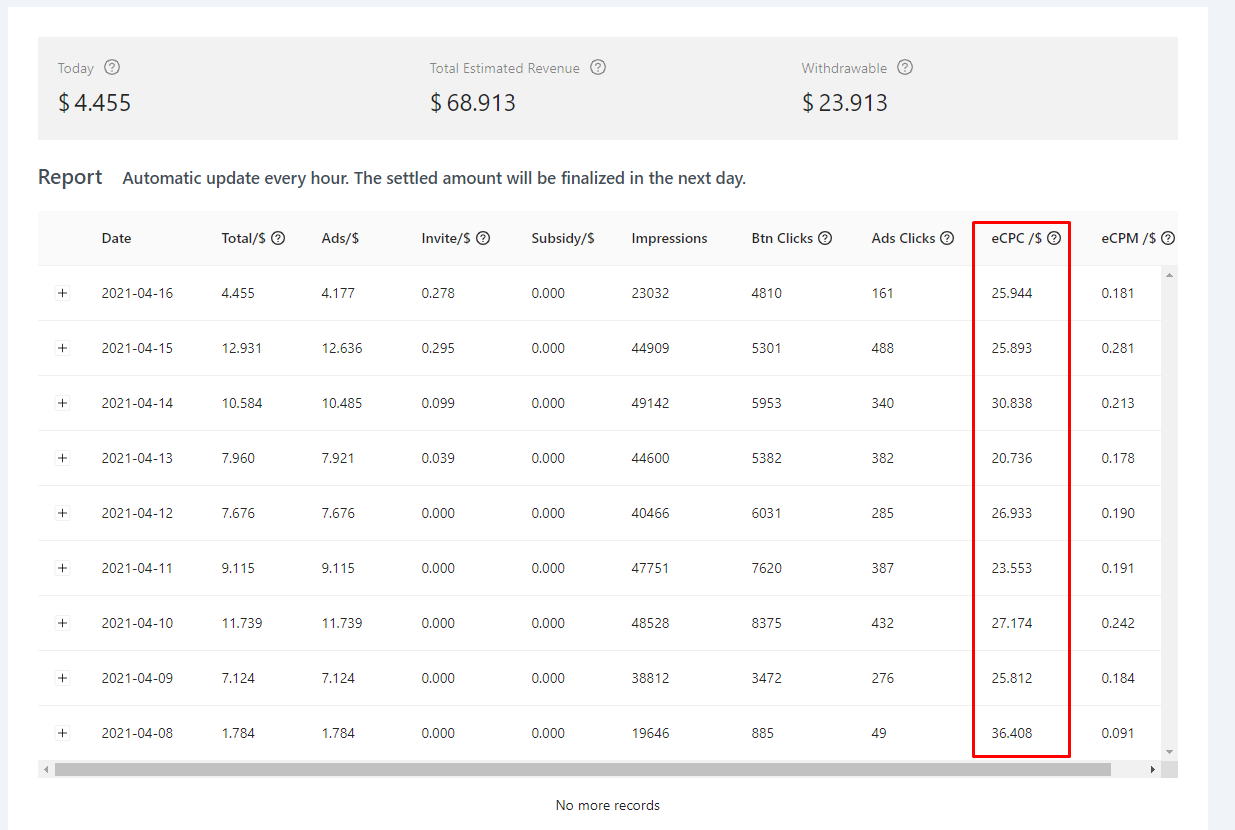
Task: Expand the 2021-04-13 report row
Action: pyautogui.click(x=62, y=458)
